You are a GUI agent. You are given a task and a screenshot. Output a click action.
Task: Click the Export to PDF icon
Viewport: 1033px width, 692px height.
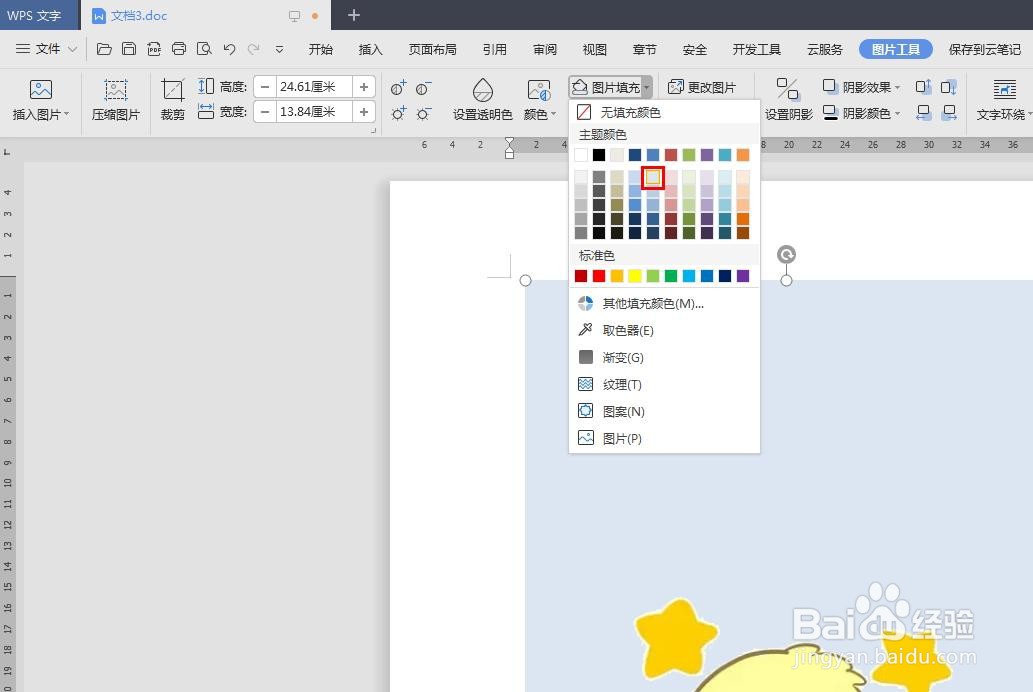pos(154,49)
